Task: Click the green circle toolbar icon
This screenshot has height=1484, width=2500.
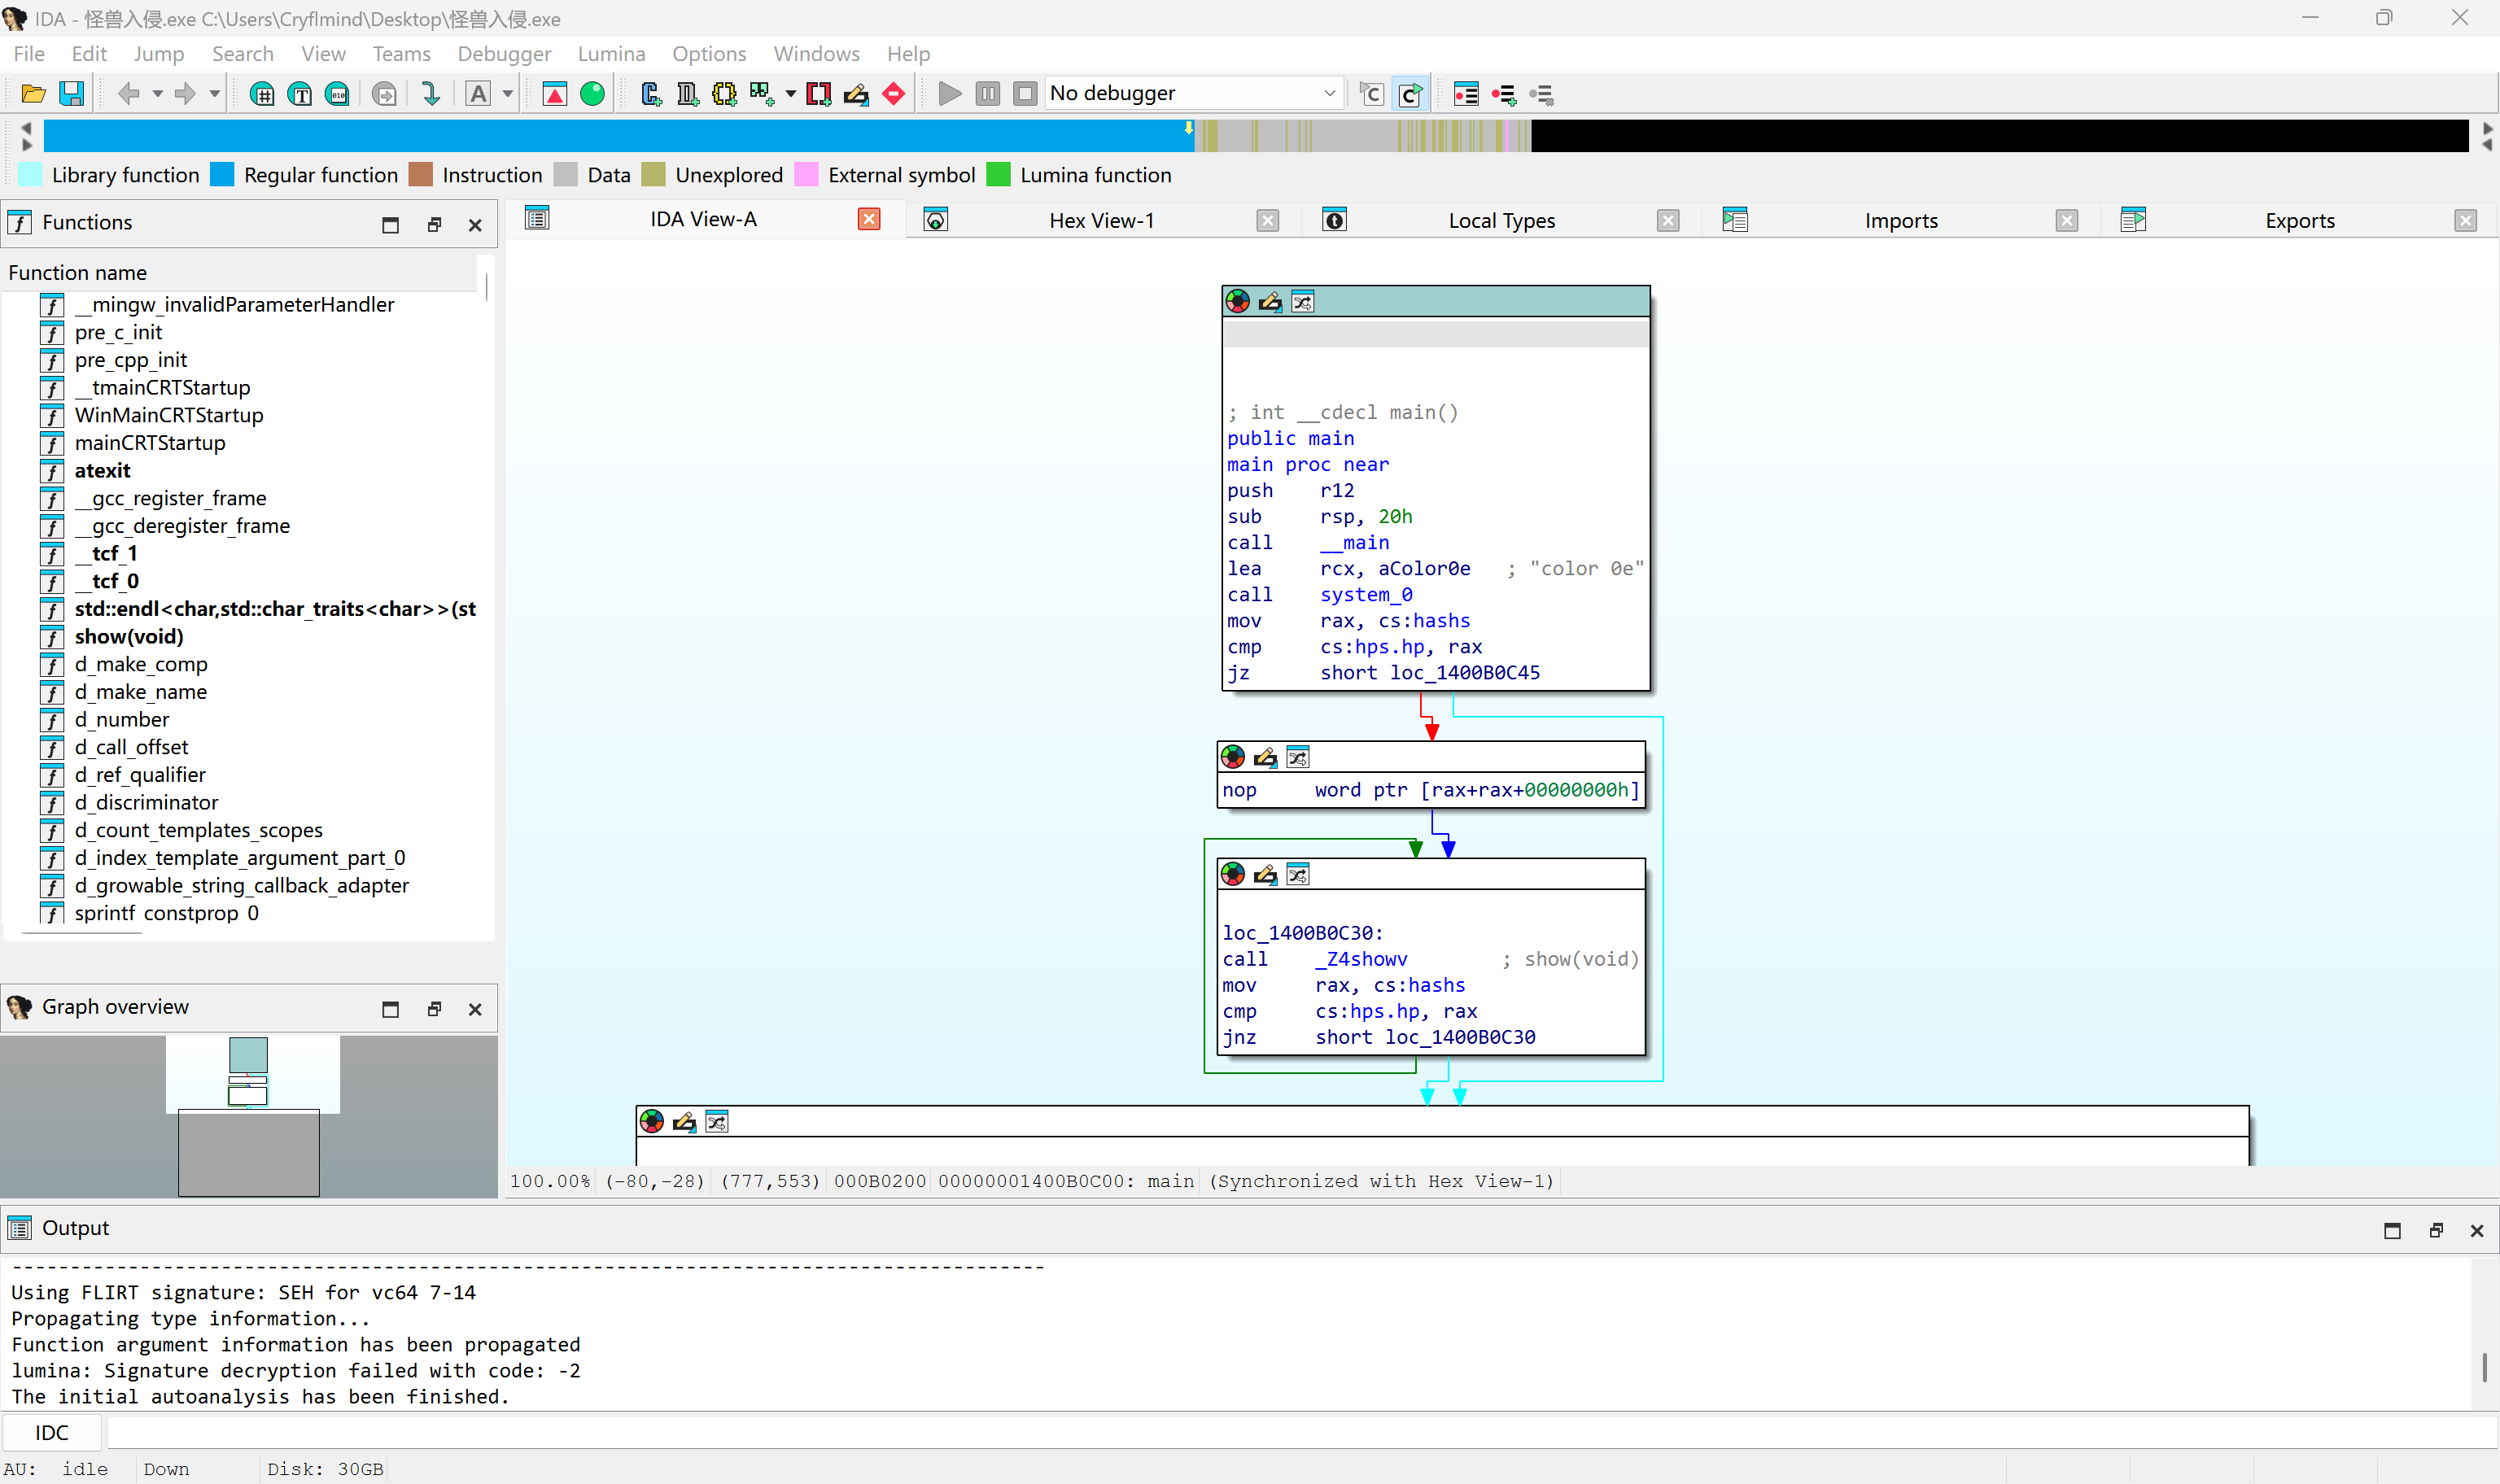Action: click(x=593, y=94)
